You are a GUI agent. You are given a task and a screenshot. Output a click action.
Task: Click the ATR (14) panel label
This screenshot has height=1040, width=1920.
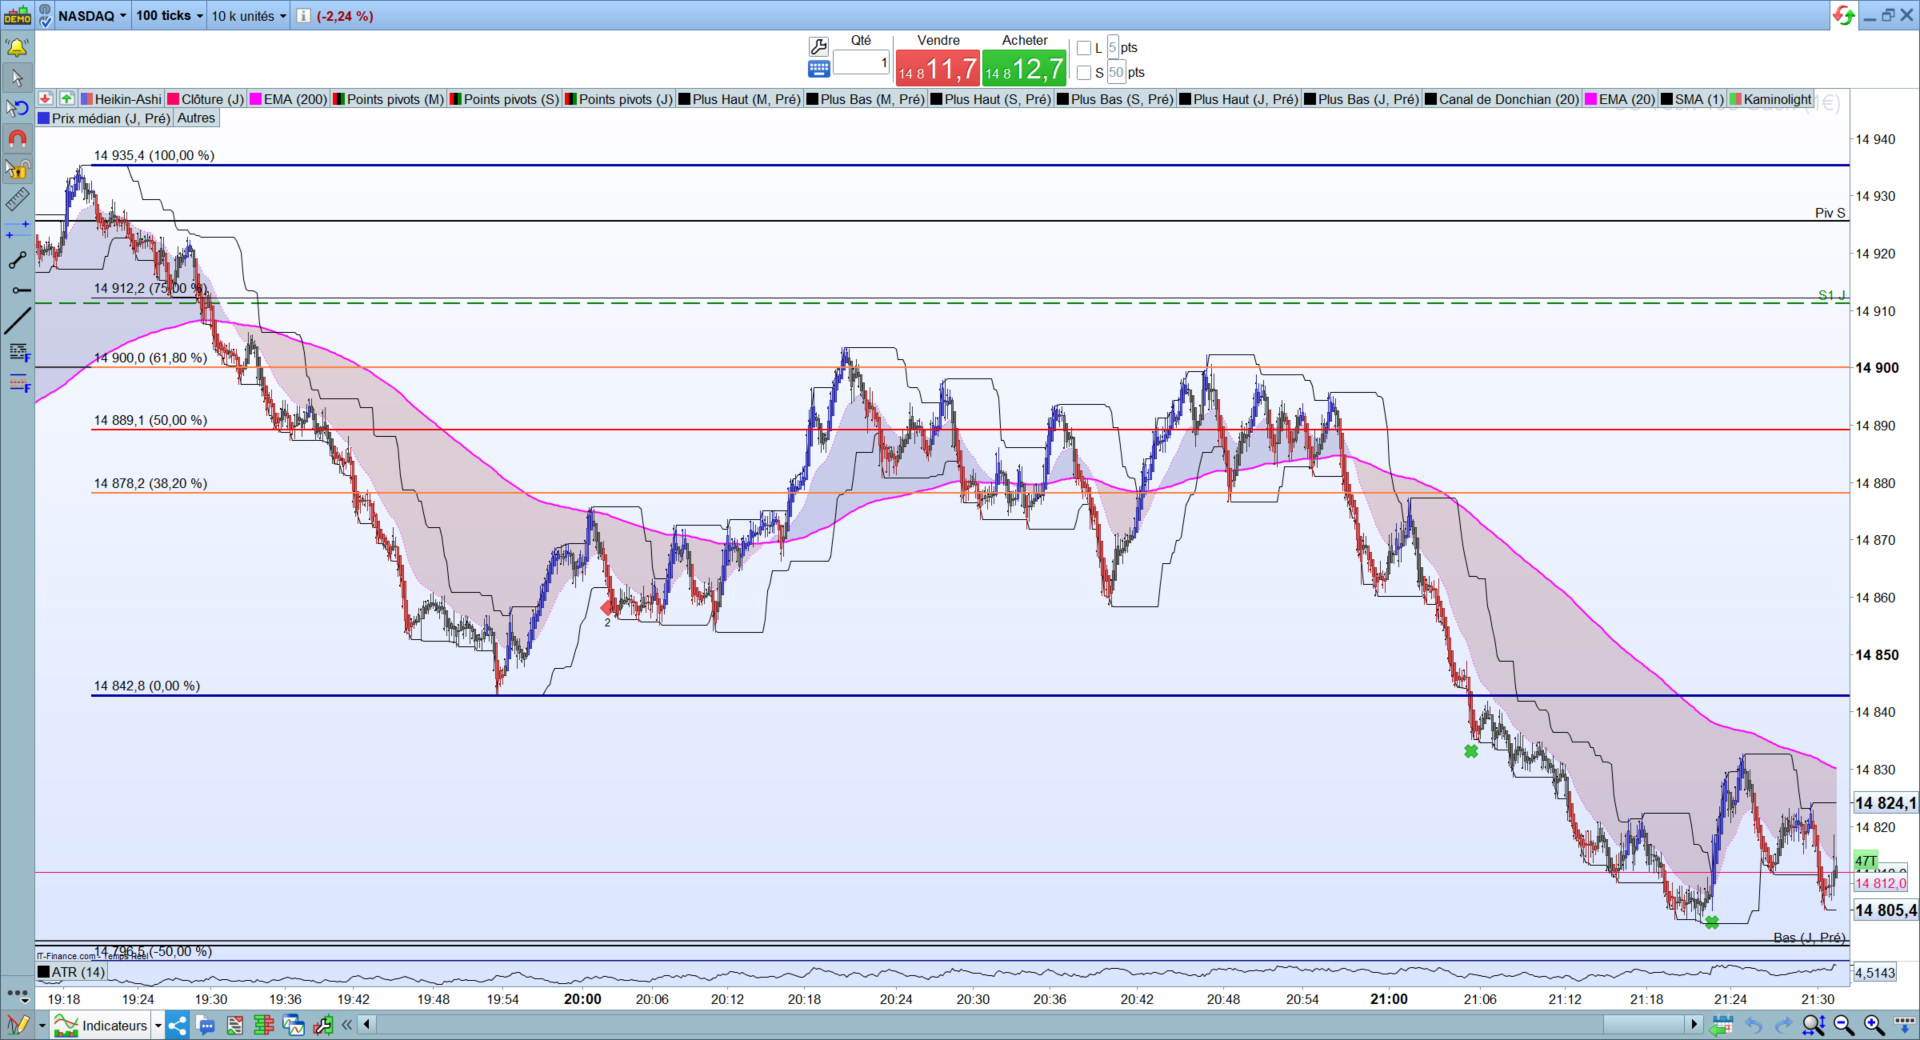[x=71, y=972]
